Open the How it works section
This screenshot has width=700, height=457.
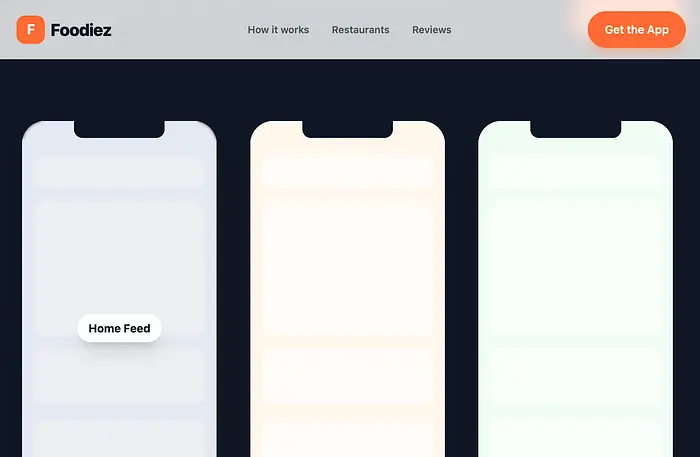coord(278,30)
